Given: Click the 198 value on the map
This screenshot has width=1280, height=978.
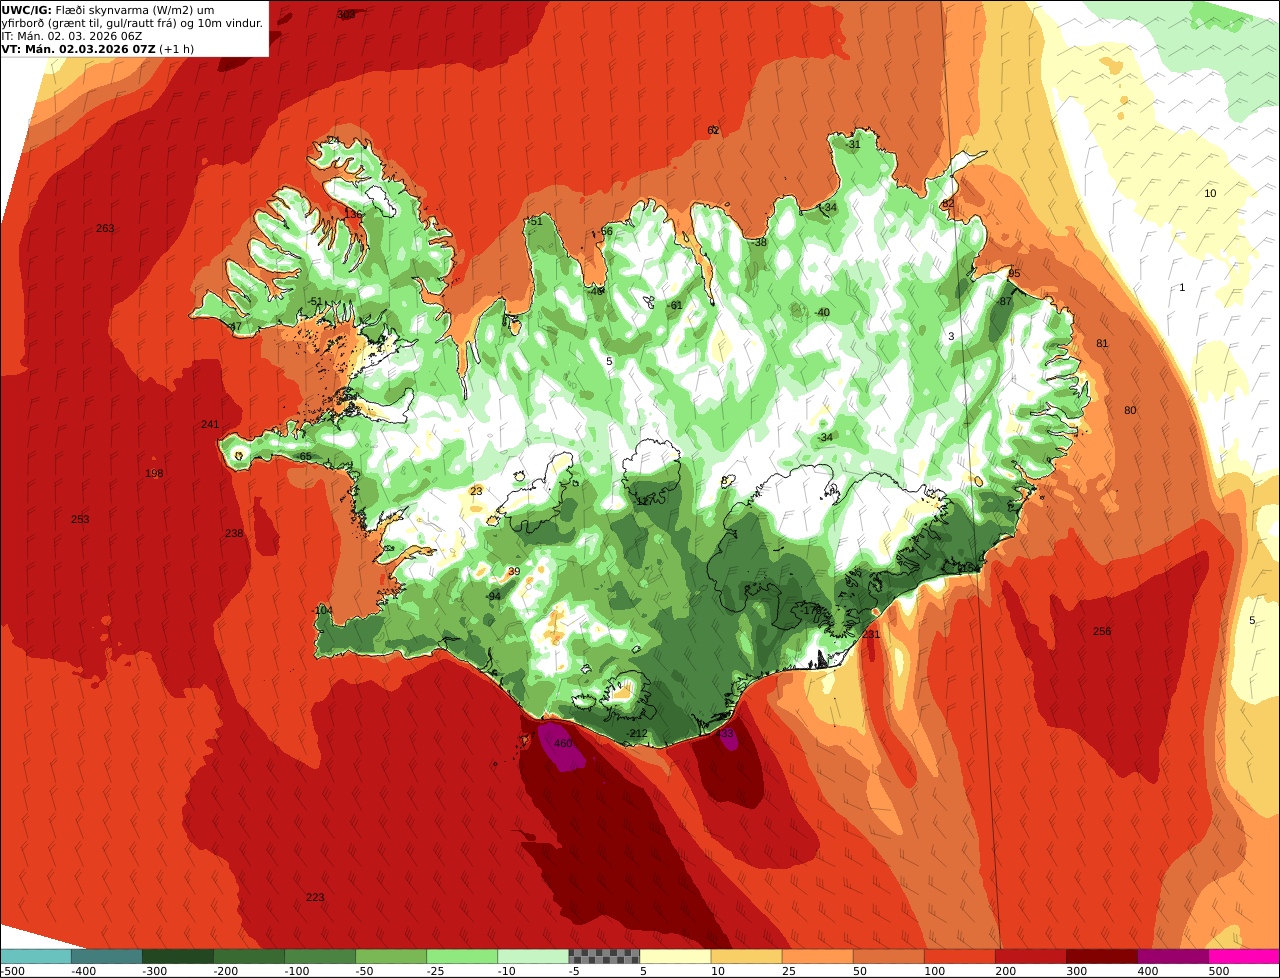Looking at the screenshot, I should pos(154,474).
